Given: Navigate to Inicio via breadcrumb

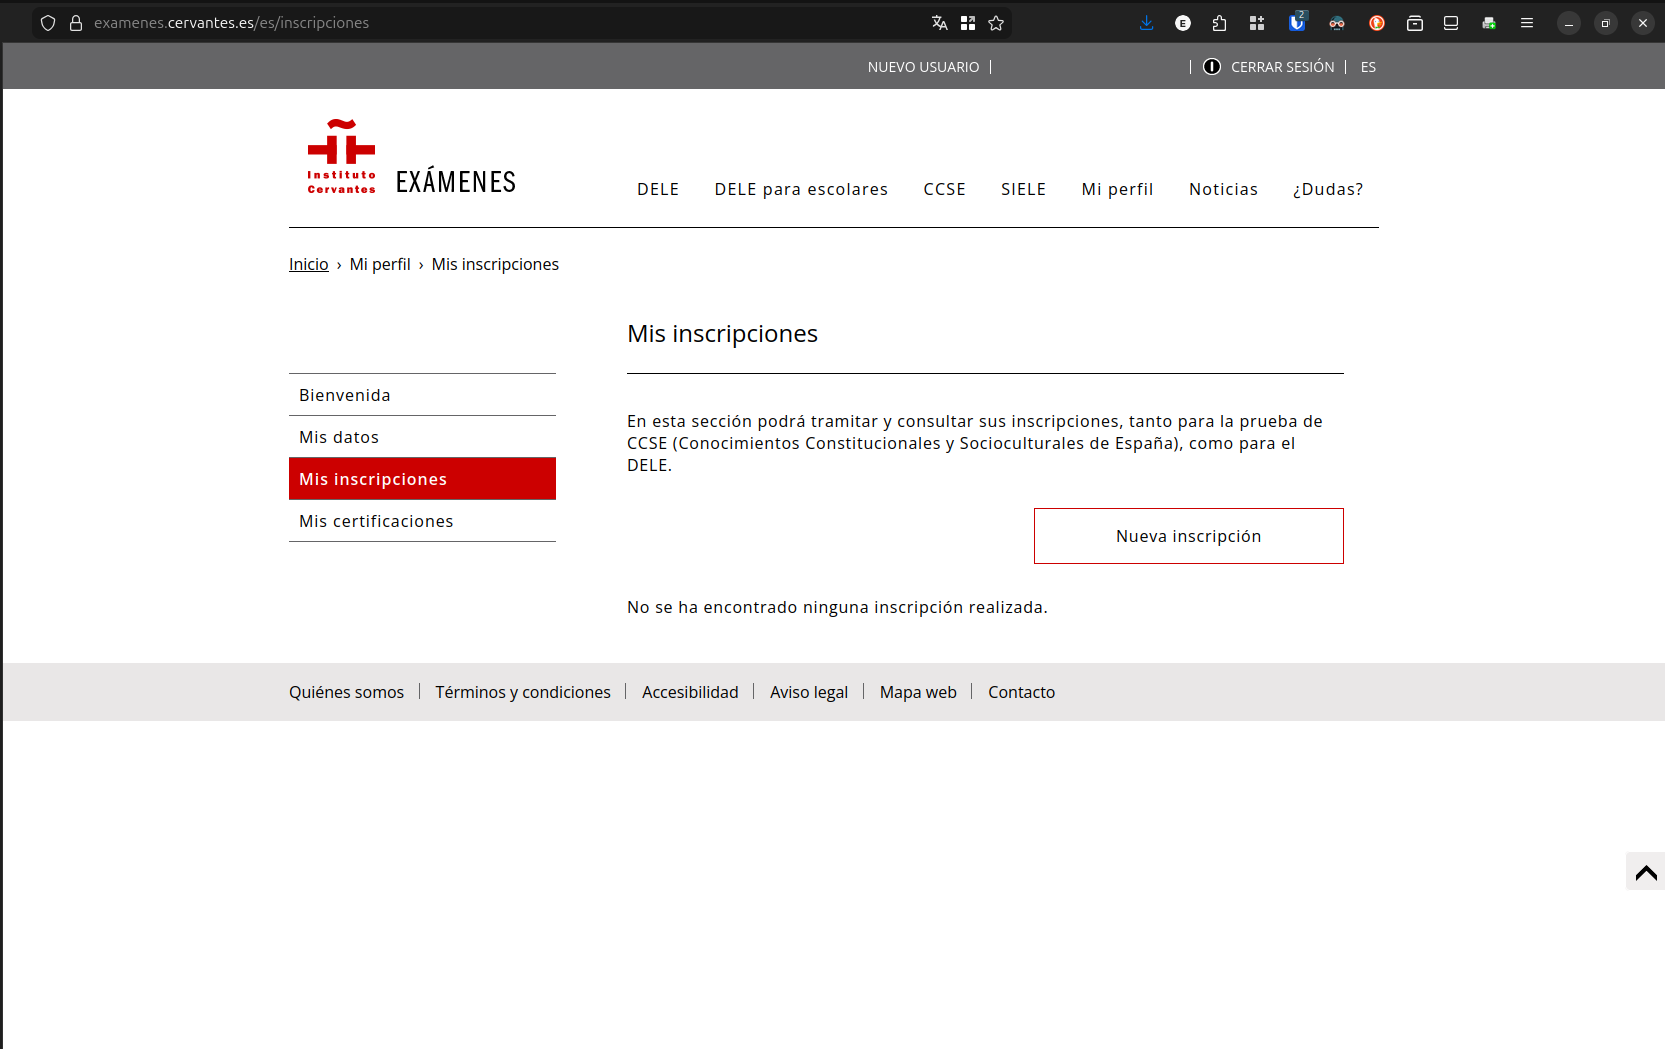Looking at the screenshot, I should click(x=308, y=263).
